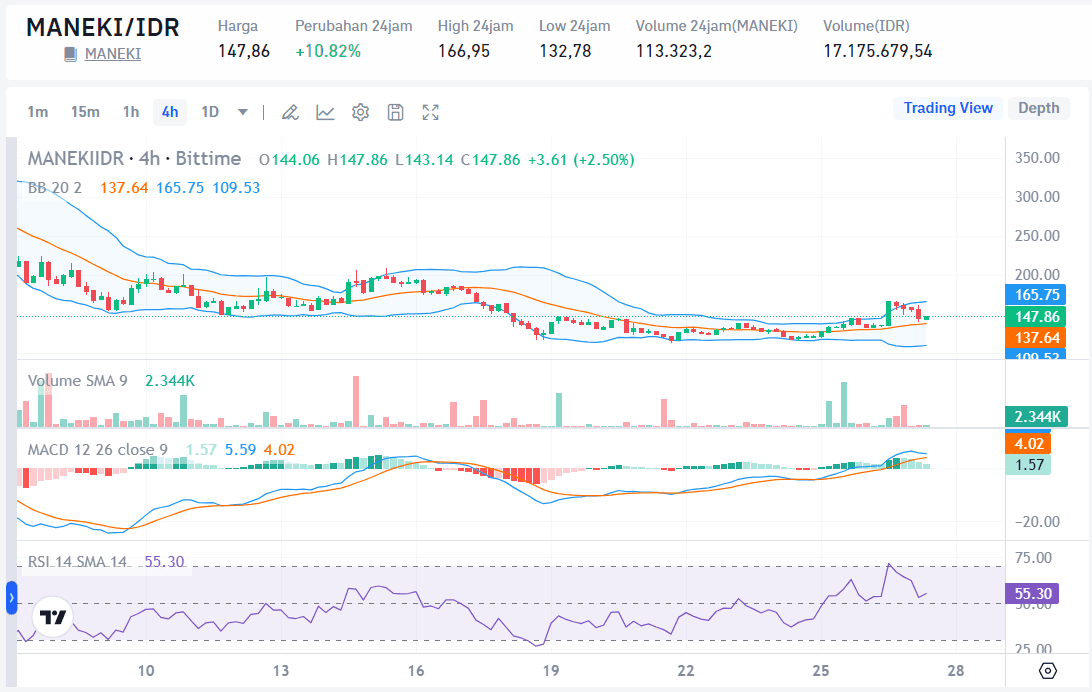Select the Trading View tab

click(948, 108)
